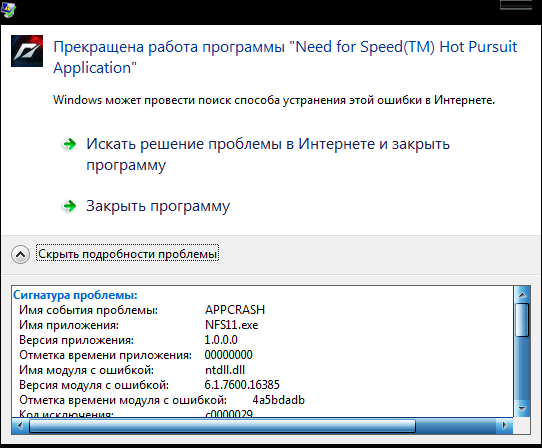Click the APPCRASH event name value

click(x=235, y=310)
